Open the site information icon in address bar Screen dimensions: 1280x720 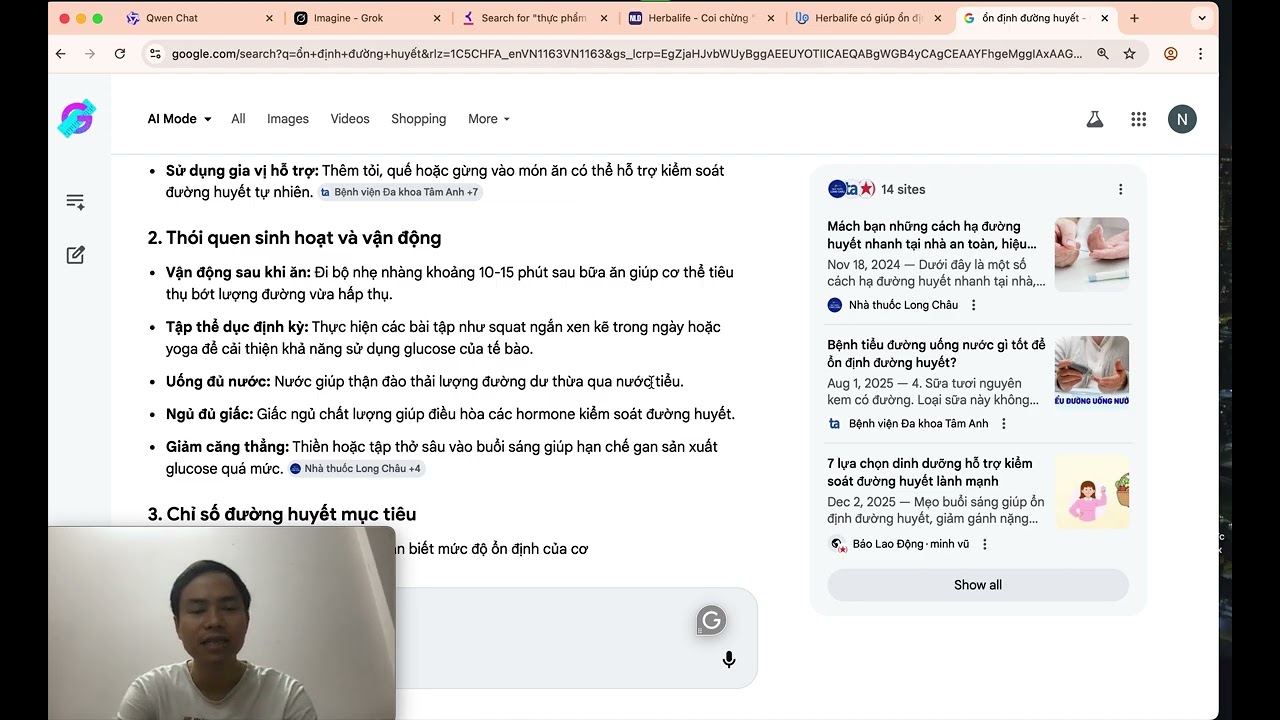point(154,54)
